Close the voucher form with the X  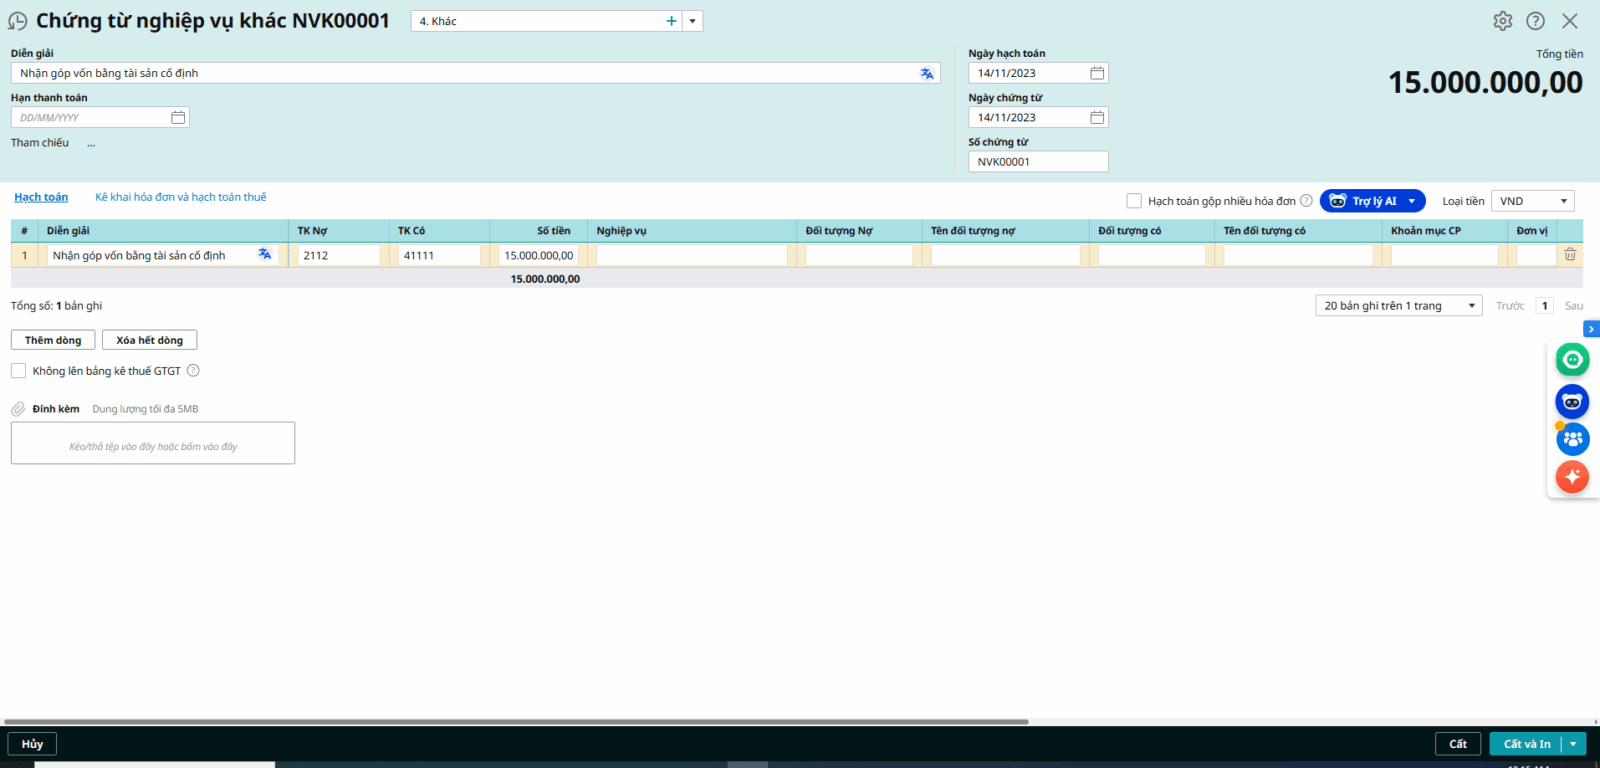coord(1570,21)
